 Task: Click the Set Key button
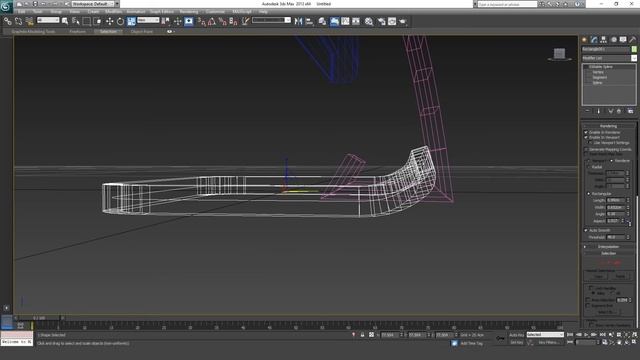click(516, 342)
